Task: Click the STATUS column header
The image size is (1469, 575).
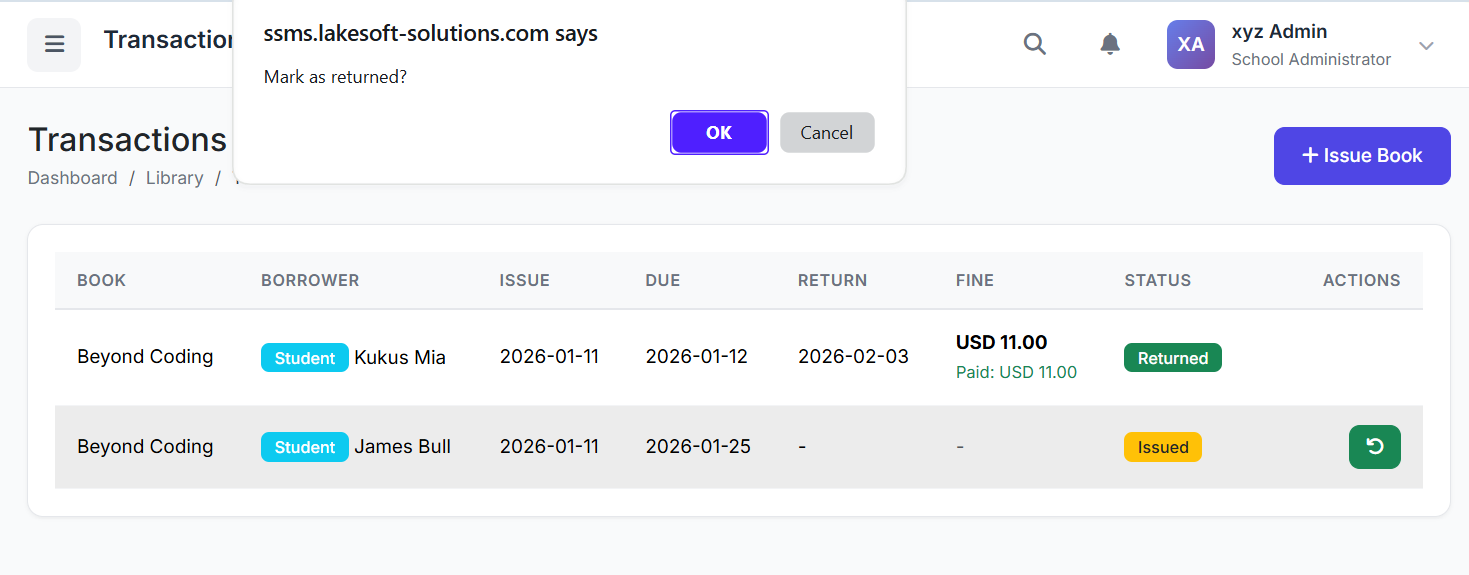Action: [1157, 280]
